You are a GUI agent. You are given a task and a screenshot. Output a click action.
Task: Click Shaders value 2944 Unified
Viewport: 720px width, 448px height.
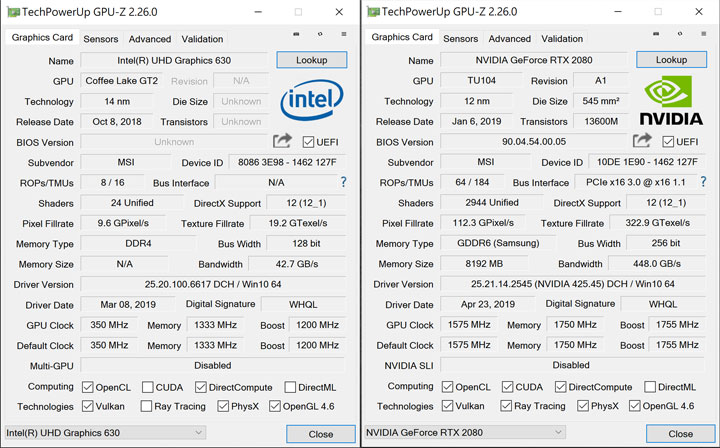coord(491,202)
